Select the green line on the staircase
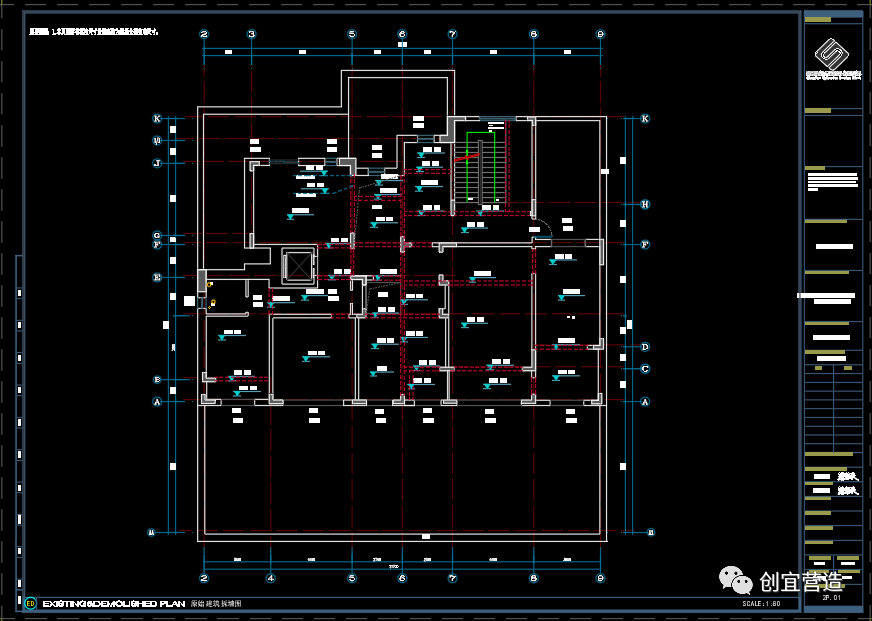This screenshot has height=621, width=872. 480,167
